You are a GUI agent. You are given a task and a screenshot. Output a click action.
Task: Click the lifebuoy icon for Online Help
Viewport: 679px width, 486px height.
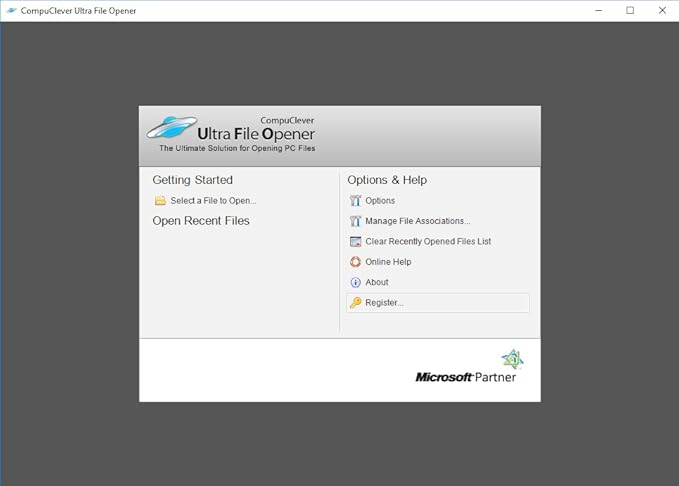(x=355, y=262)
